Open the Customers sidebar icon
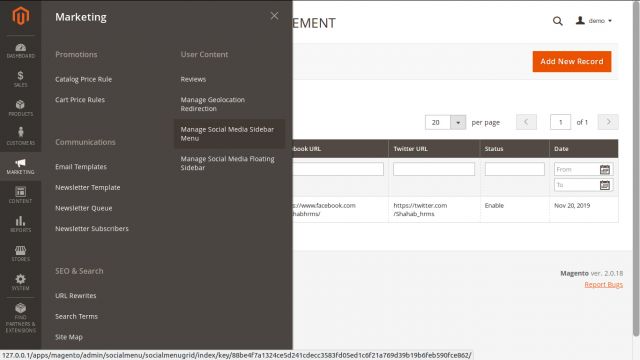The width and height of the screenshot is (640, 360). click(x=20, y=137)
